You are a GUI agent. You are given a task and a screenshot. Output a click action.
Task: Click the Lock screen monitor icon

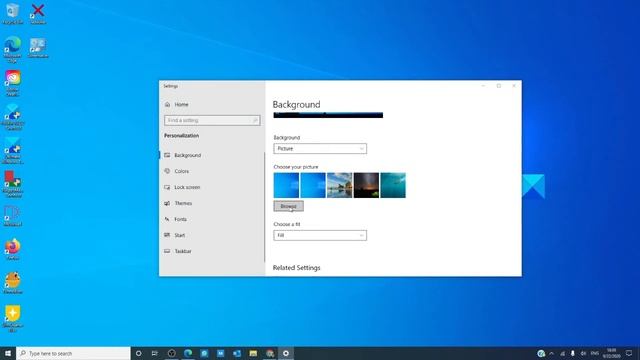[x=167, y=187]
